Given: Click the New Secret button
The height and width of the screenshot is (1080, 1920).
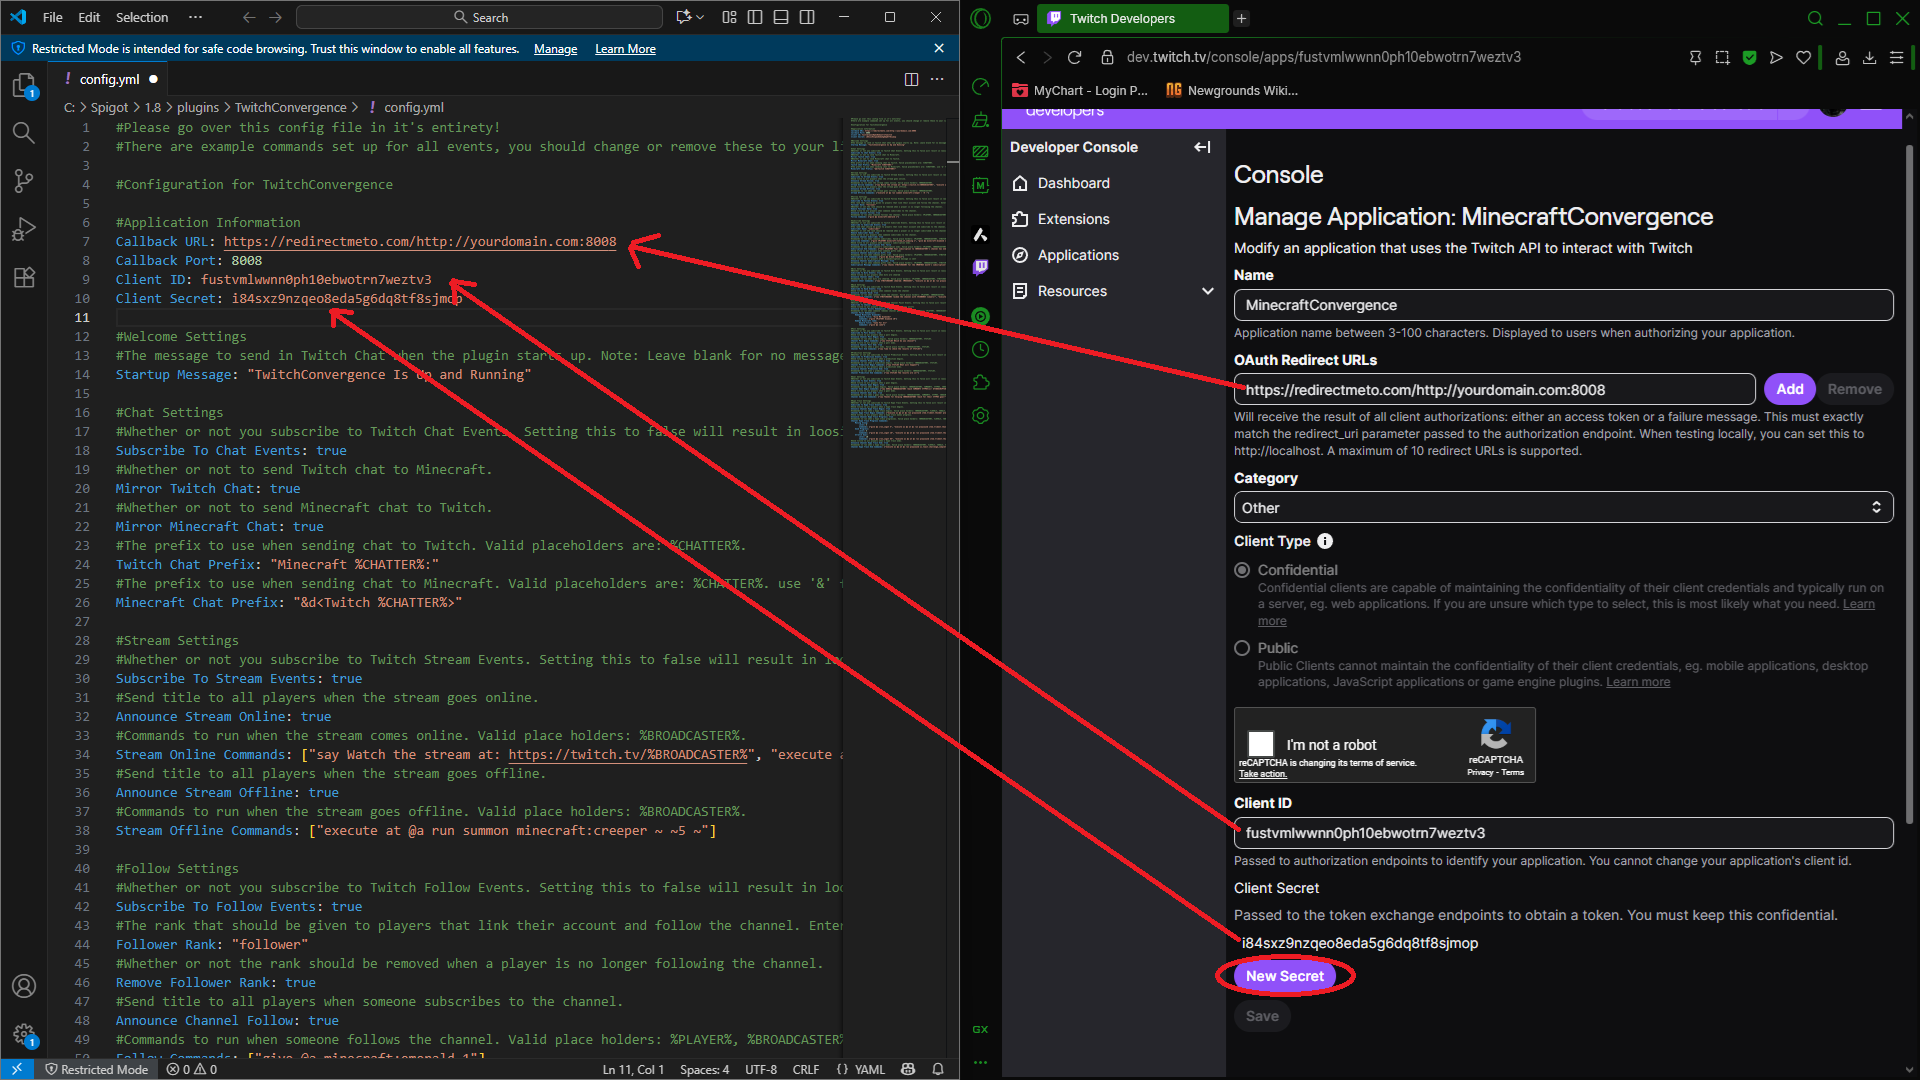Looking at the screenshot, I should (x=1284, y=976).
